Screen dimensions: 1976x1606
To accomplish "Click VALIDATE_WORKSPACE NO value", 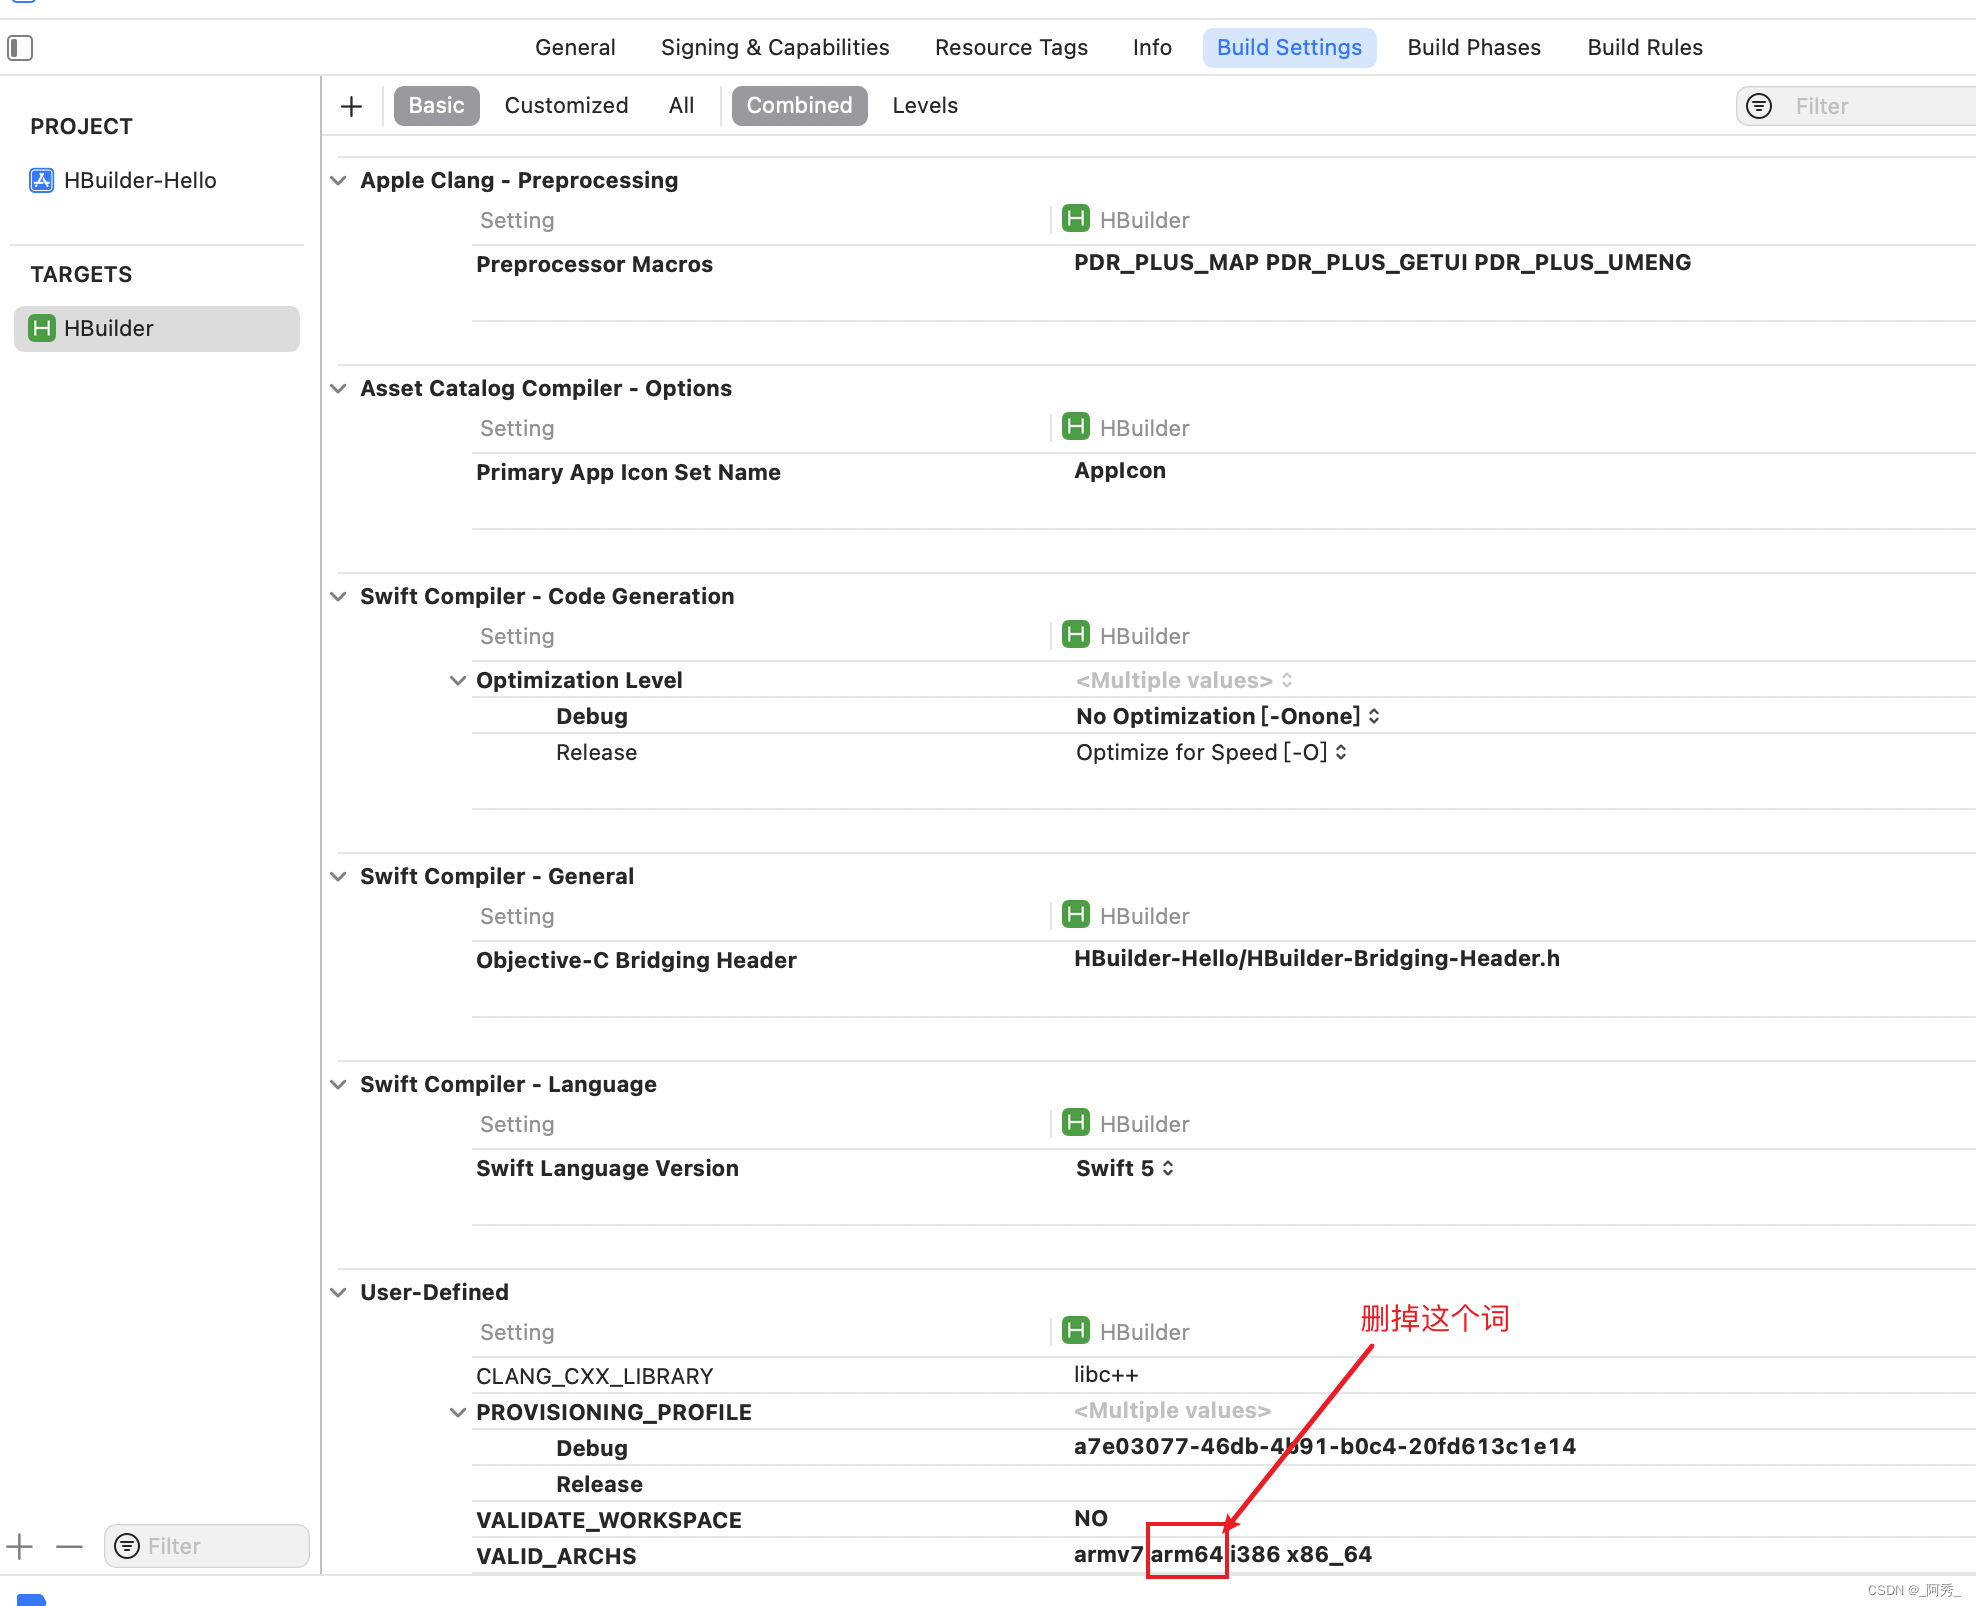I will coord(1091,1518).
